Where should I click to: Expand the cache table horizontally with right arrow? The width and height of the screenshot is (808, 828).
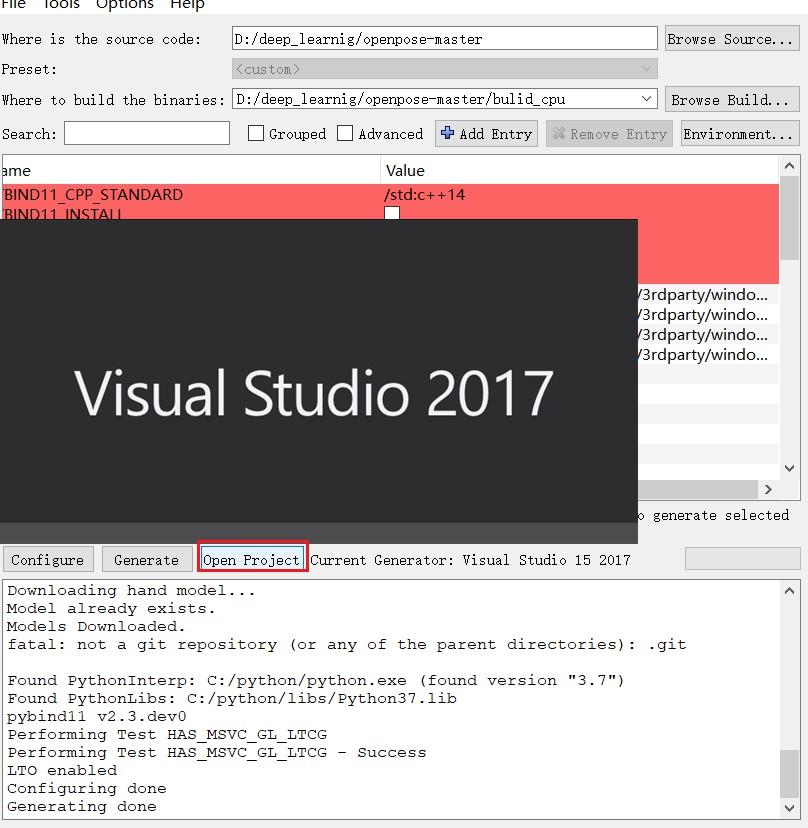pyautogui.click(x=769, y=489)
